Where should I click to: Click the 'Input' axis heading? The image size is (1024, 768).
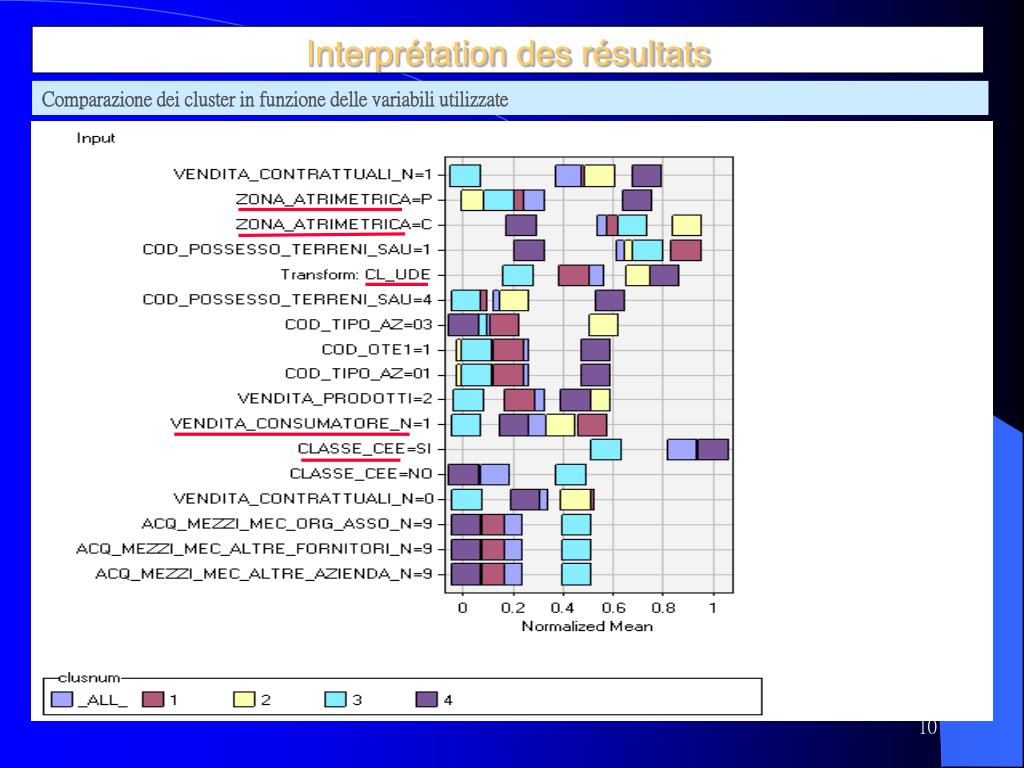(95, 138)
